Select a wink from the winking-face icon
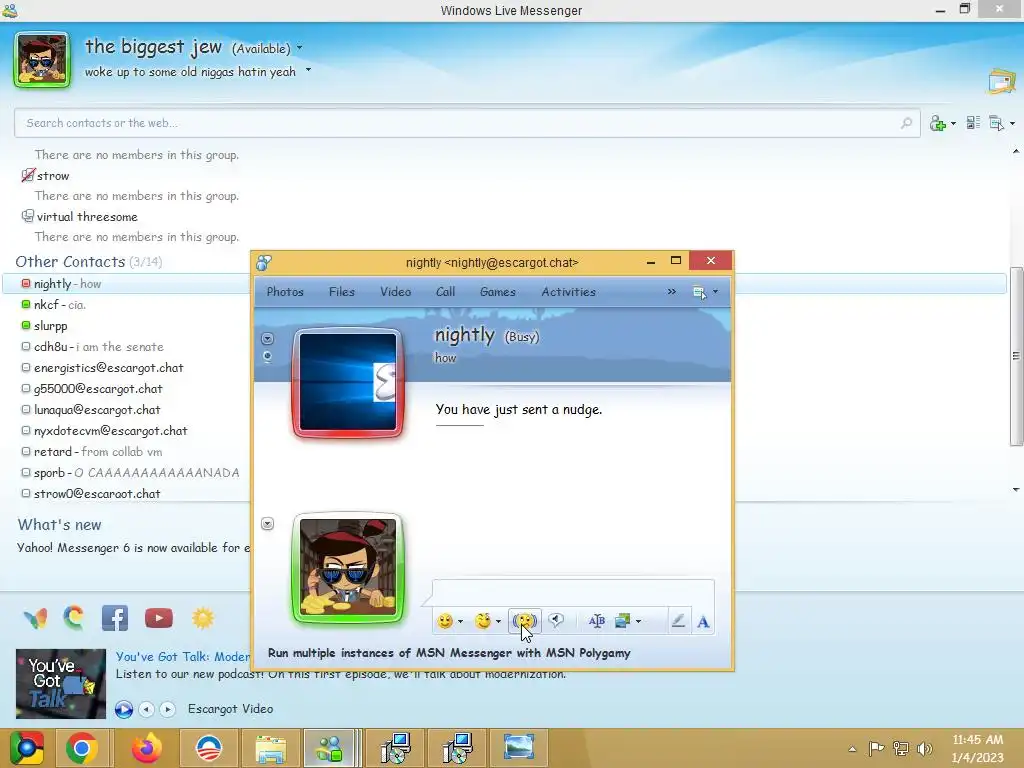This screenshot has height=768, width=1024. pyautogui.click(x=483, y=621)
